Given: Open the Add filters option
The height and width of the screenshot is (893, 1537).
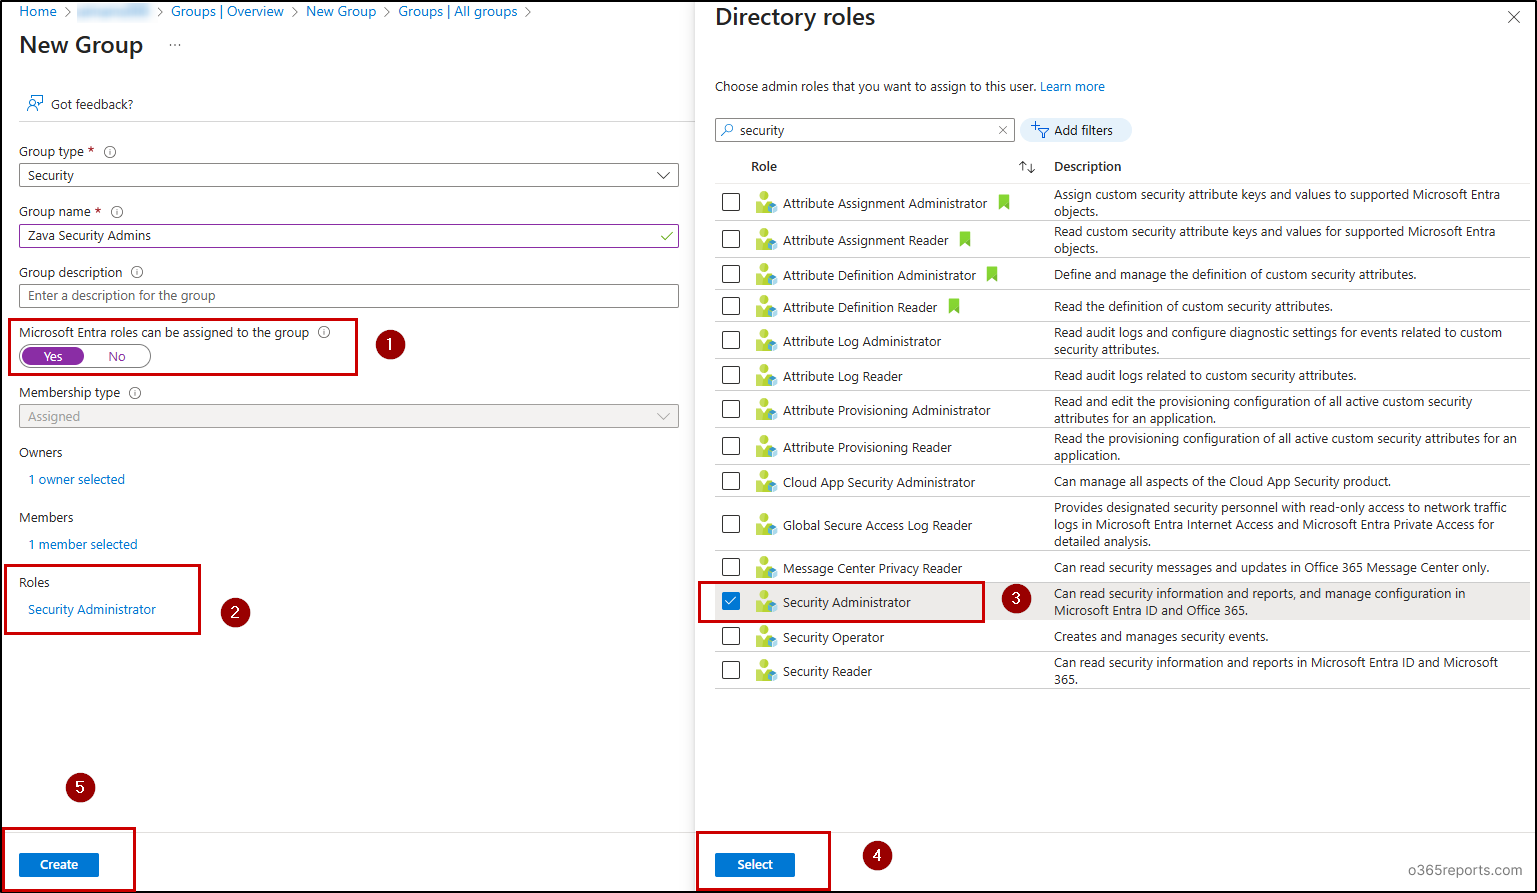Looking at the screenshot, I should pos(1075,130).
